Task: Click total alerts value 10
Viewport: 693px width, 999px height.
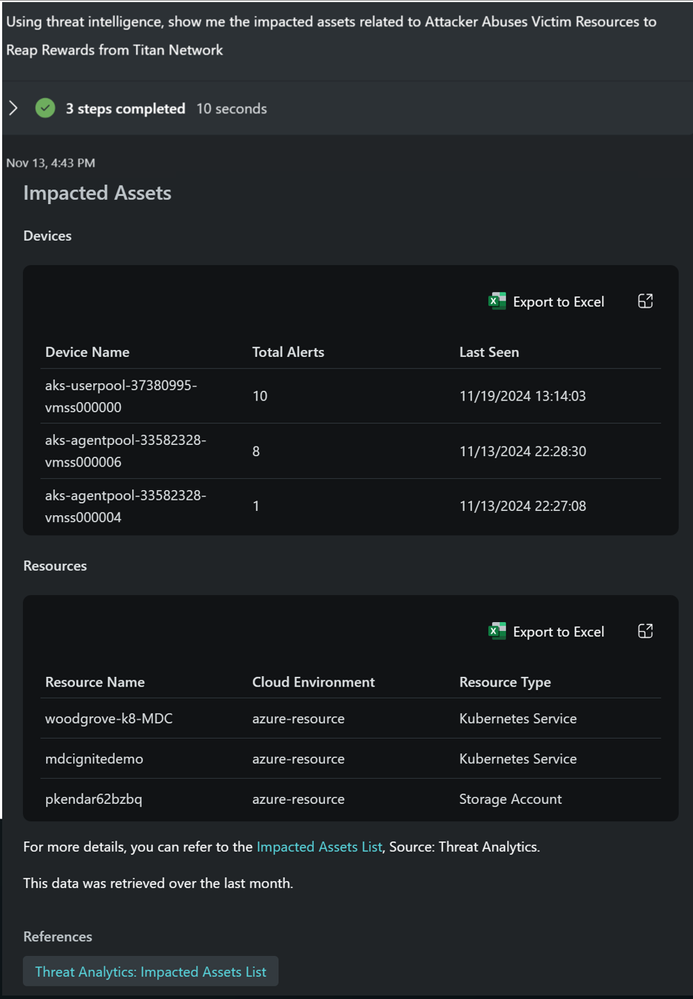Action: 260,396
